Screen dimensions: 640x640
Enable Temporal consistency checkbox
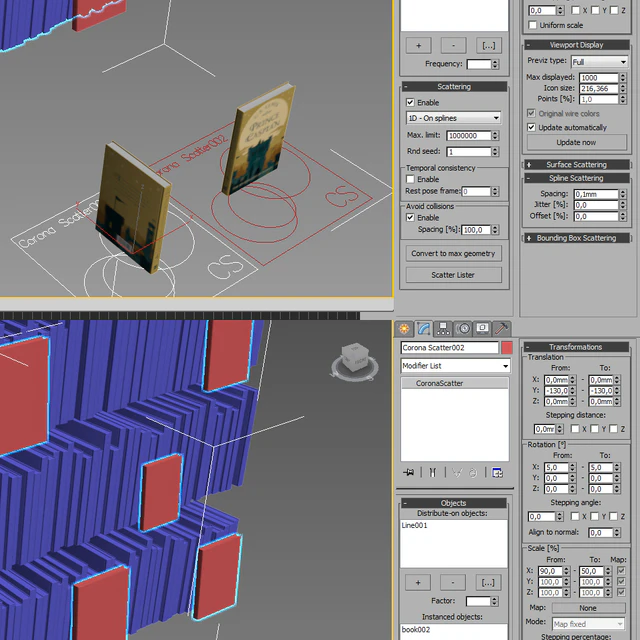click(x=410, y=179)
